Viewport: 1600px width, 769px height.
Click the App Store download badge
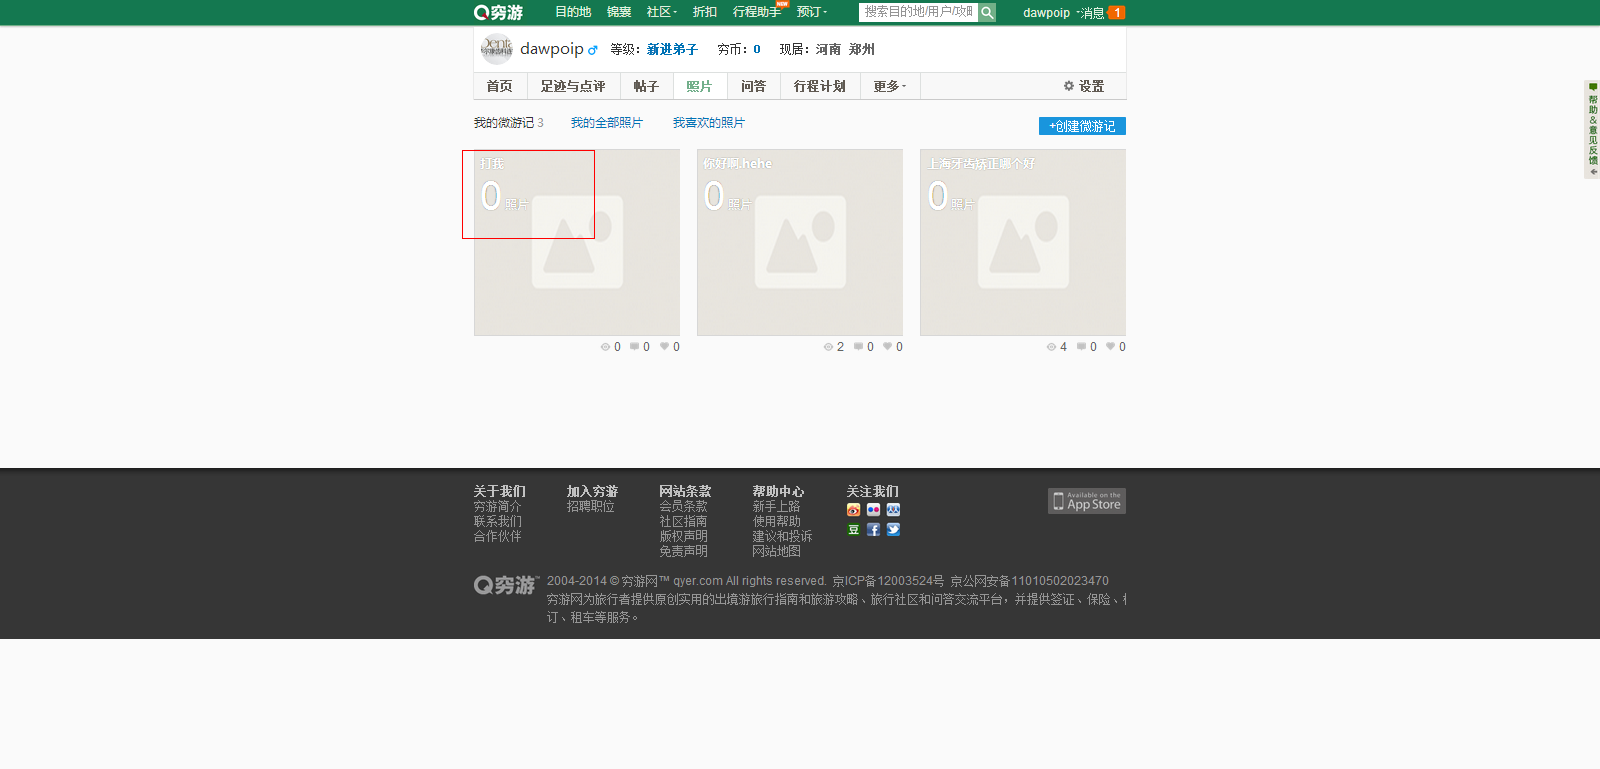click(x=1086, y=501)
